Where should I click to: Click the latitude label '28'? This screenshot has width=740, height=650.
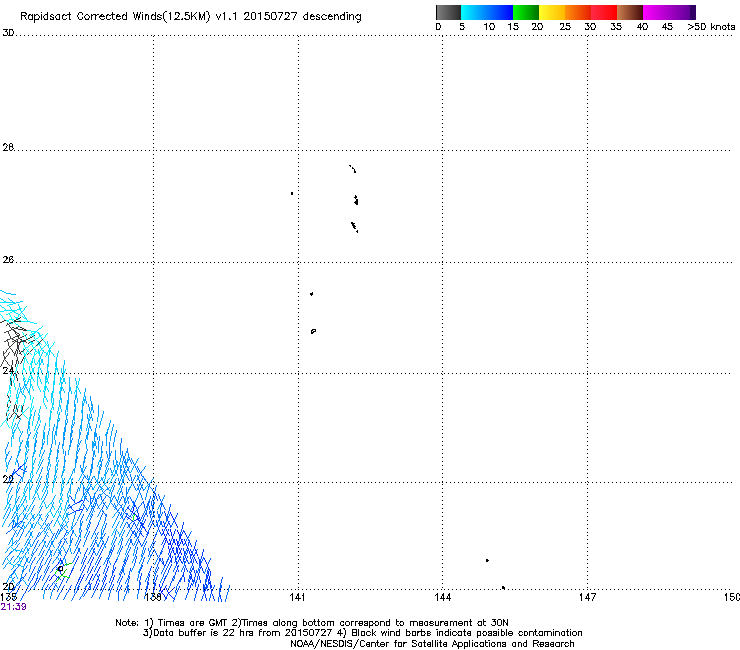8,147
